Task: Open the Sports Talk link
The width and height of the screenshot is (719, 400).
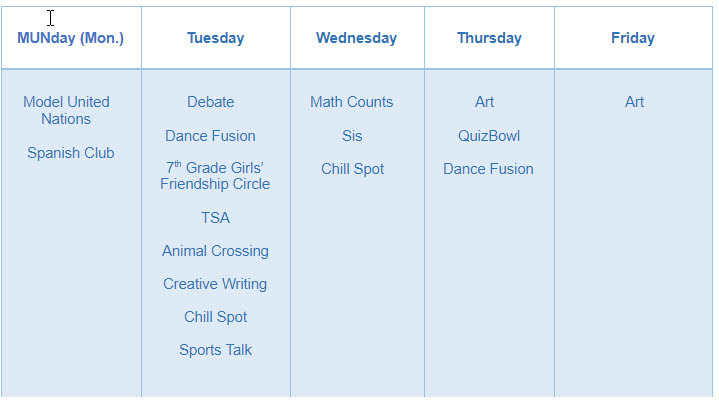Action: point(215,350)
